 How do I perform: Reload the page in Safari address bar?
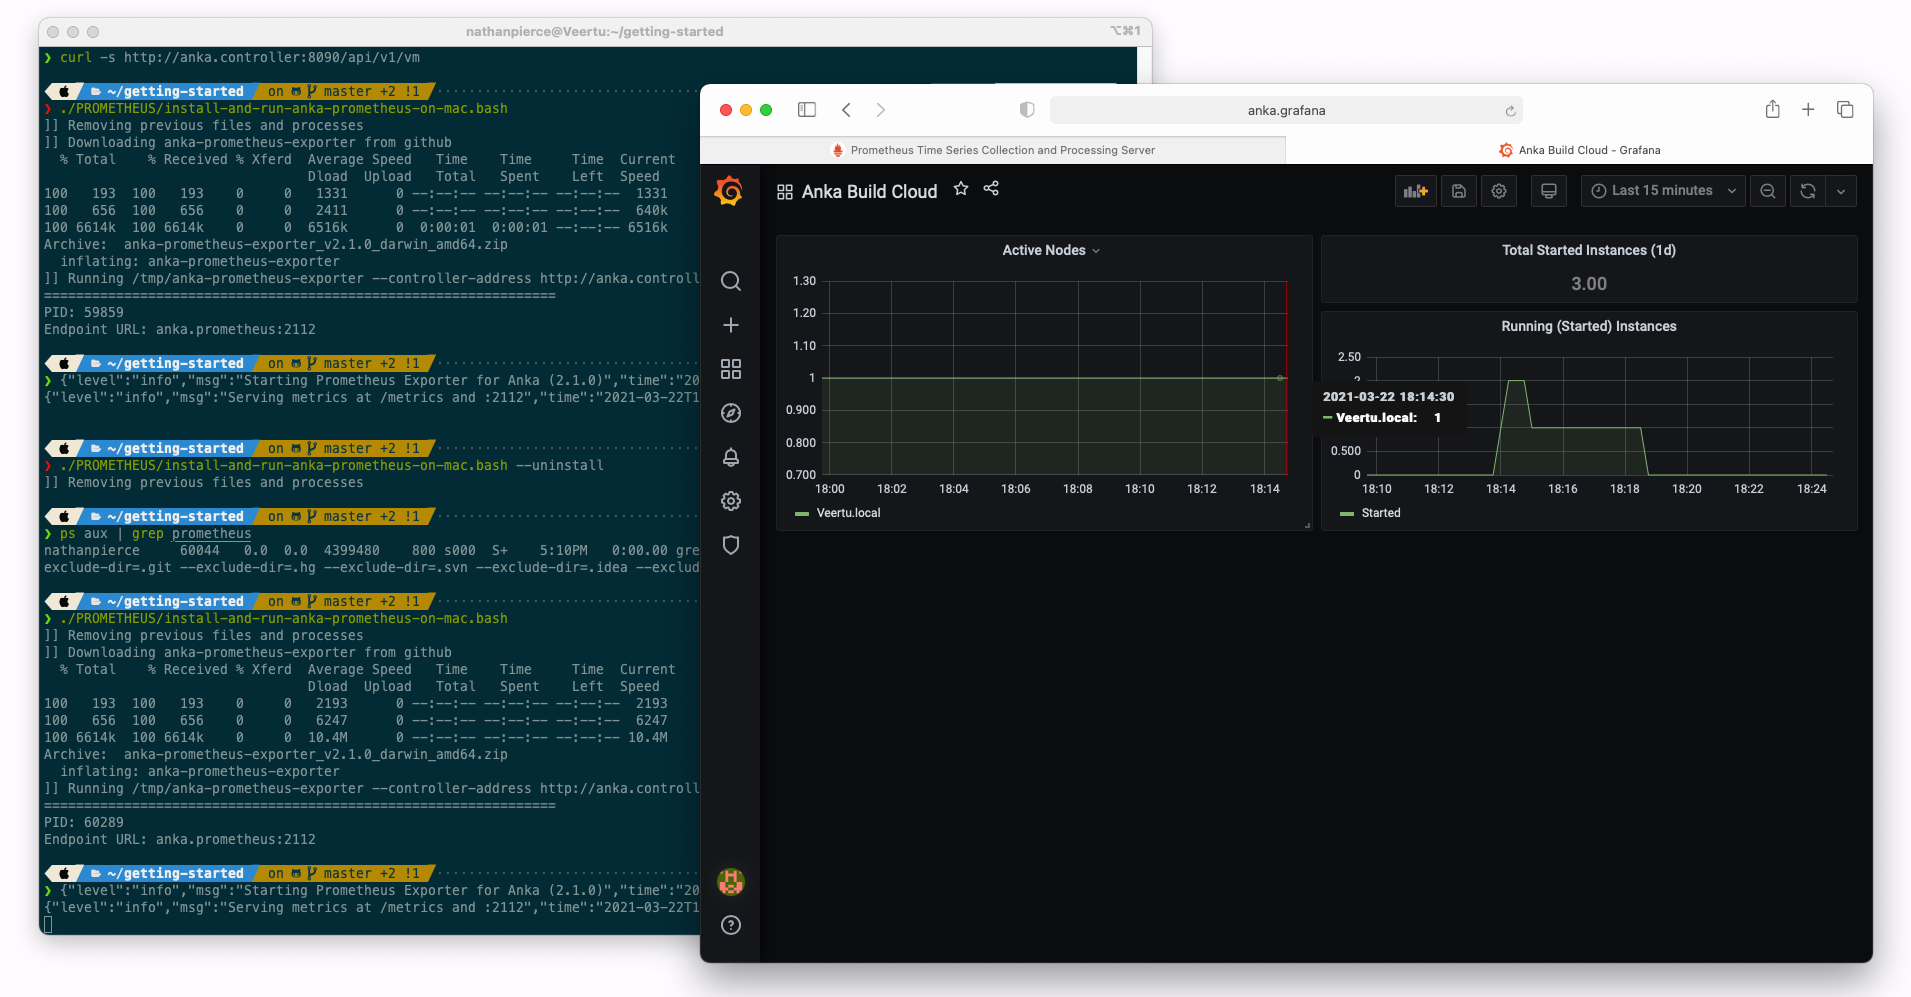click(x=1510, y=111)
